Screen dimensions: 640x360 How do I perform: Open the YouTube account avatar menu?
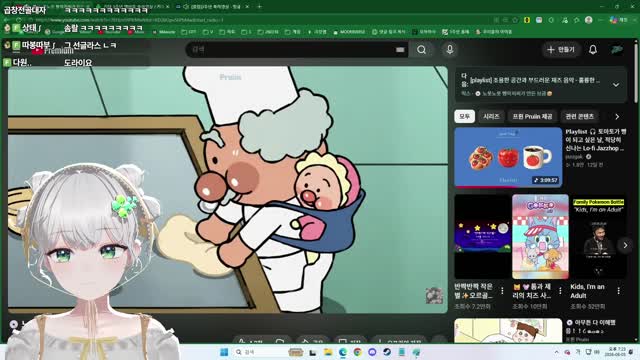(x=617, y=50)
